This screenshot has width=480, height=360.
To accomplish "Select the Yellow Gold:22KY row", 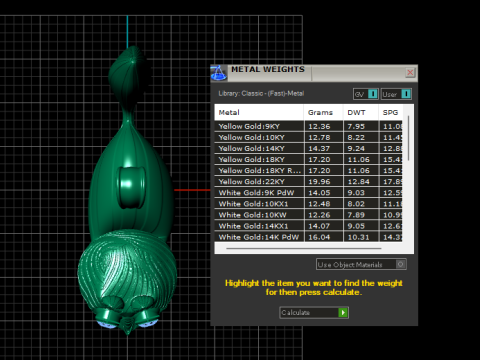I will pyautogui.click(x=308, y=182).
